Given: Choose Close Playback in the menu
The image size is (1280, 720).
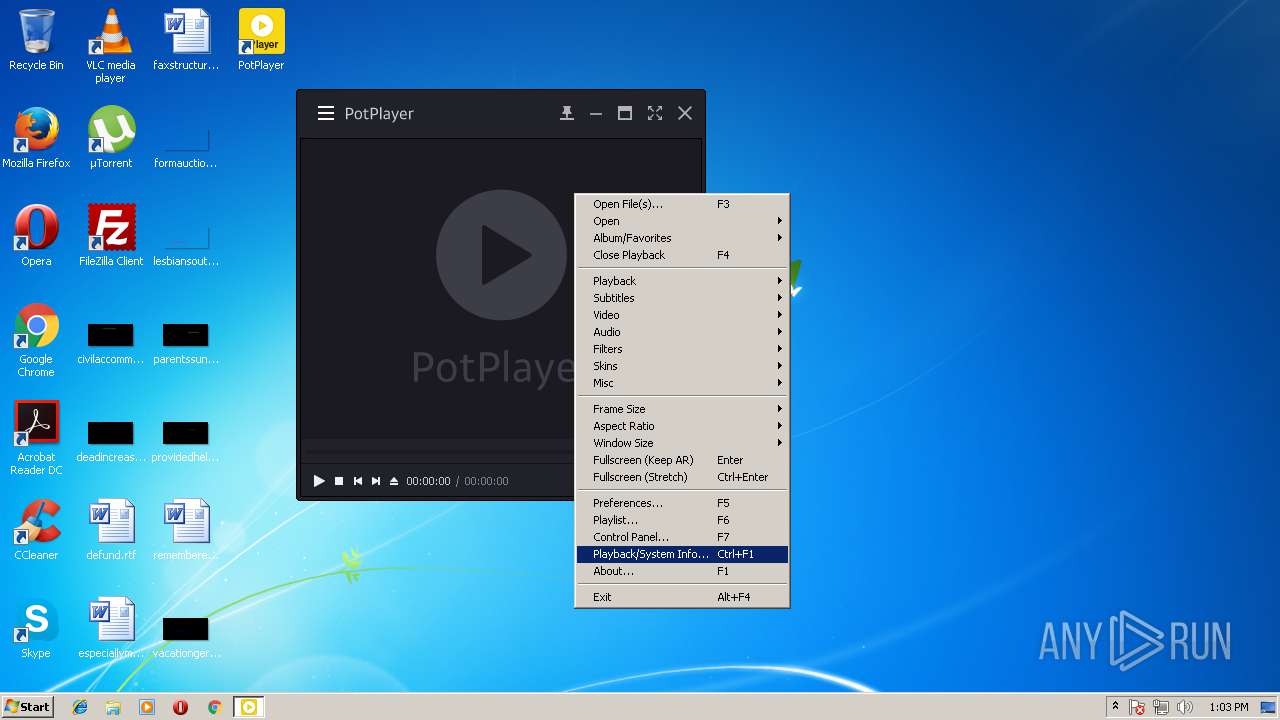Looking at the screenshot, I should coord(683,255).
